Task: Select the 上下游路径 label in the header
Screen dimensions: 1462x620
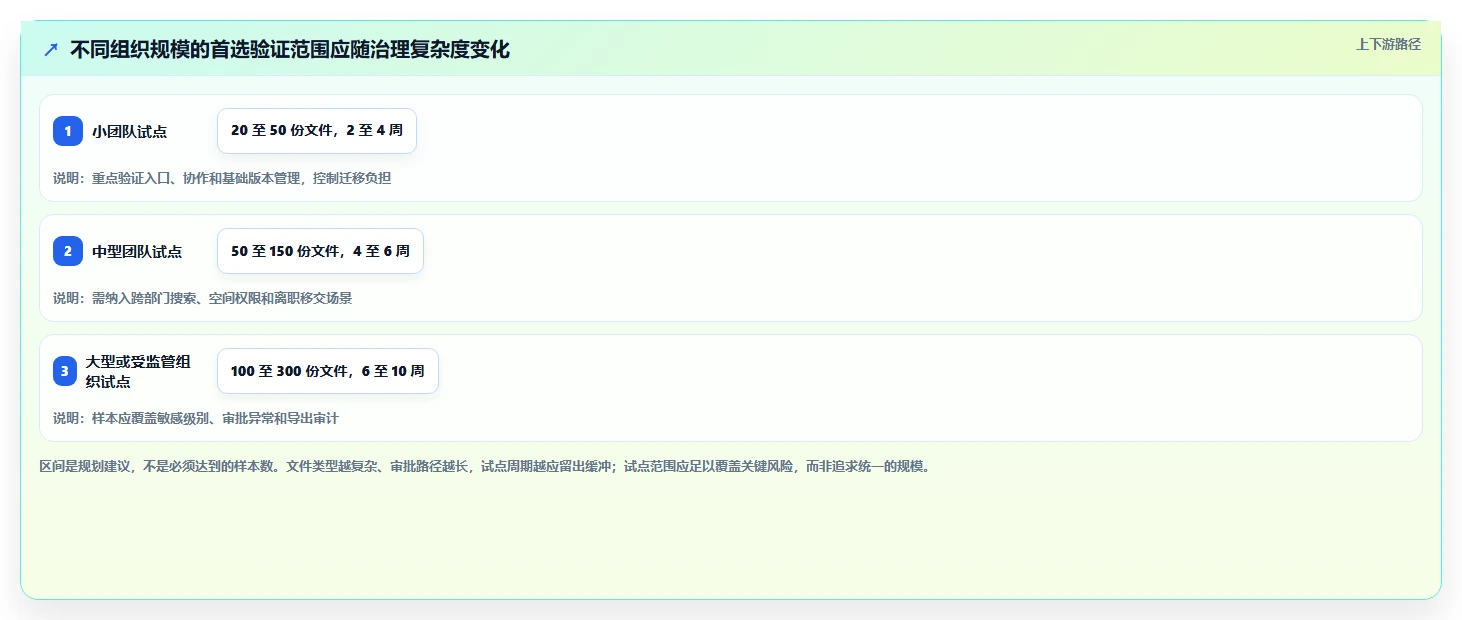Action: (x=1388, y=44)
